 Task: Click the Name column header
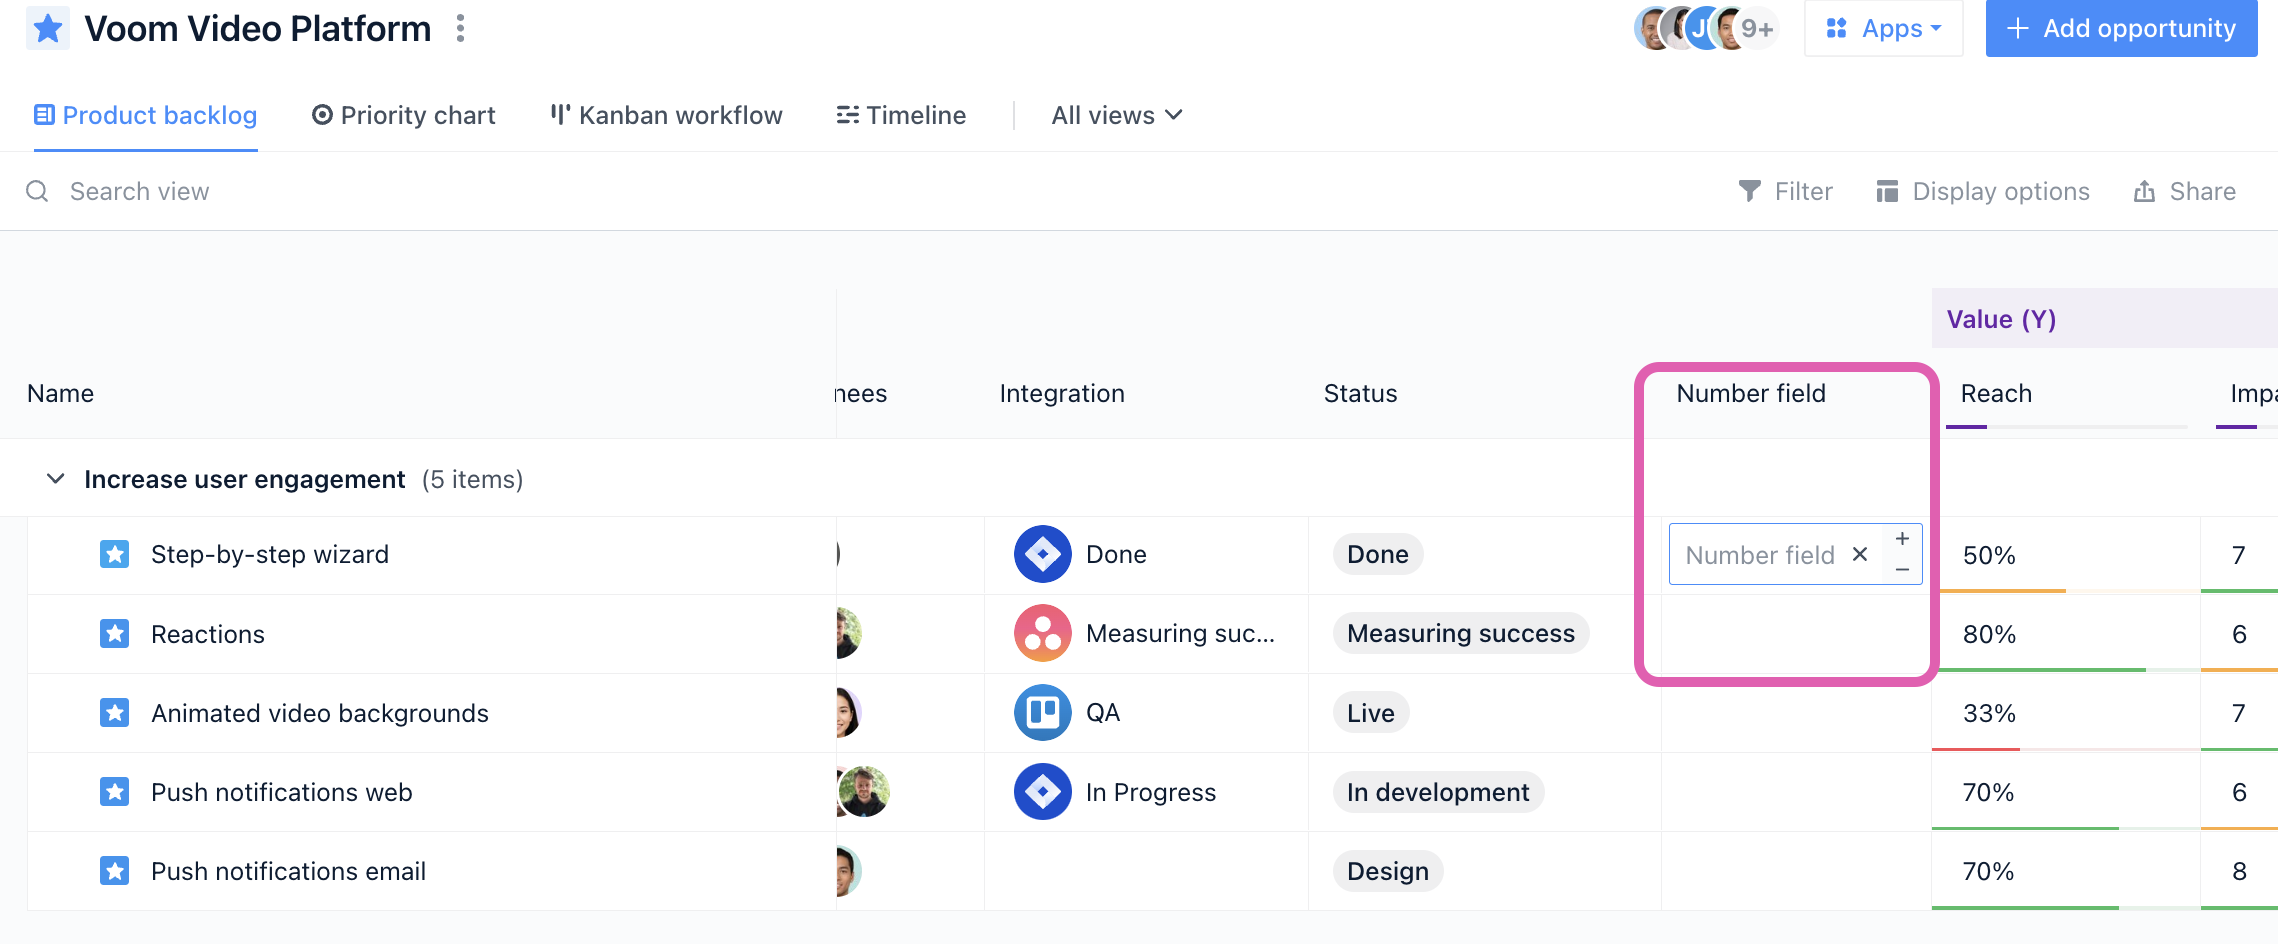coord(61,393)
